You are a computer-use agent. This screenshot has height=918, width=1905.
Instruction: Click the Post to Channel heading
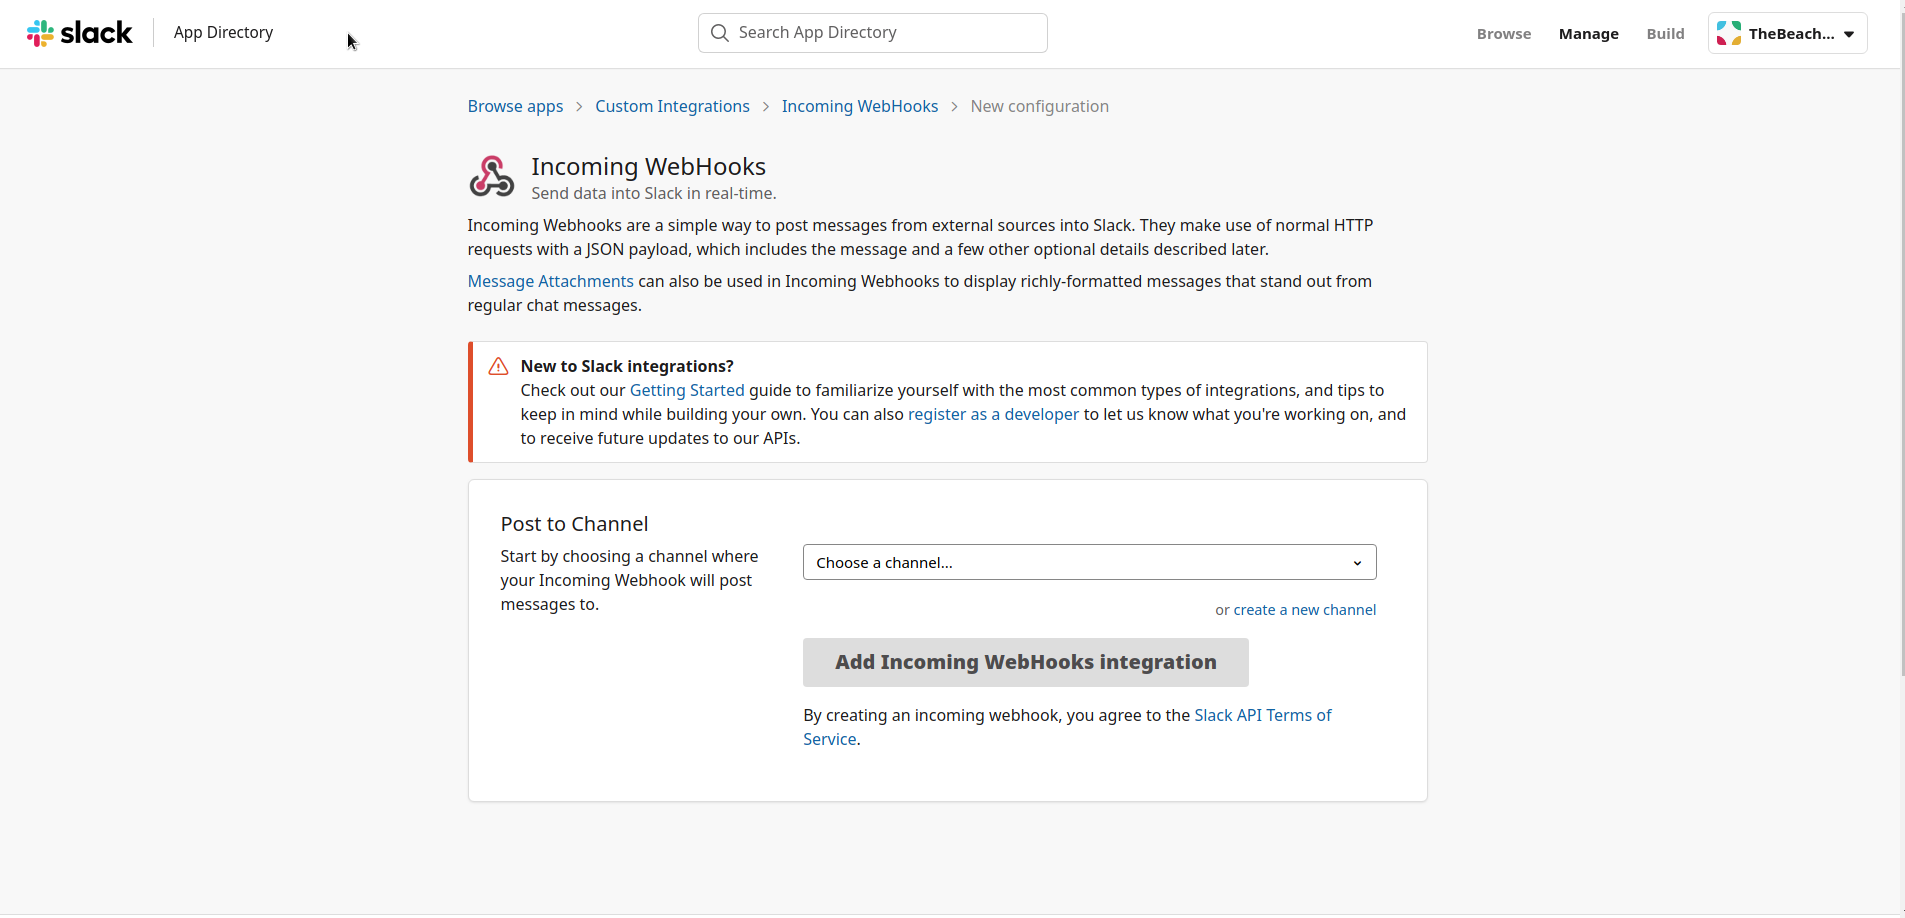click(x=574, y=524)
